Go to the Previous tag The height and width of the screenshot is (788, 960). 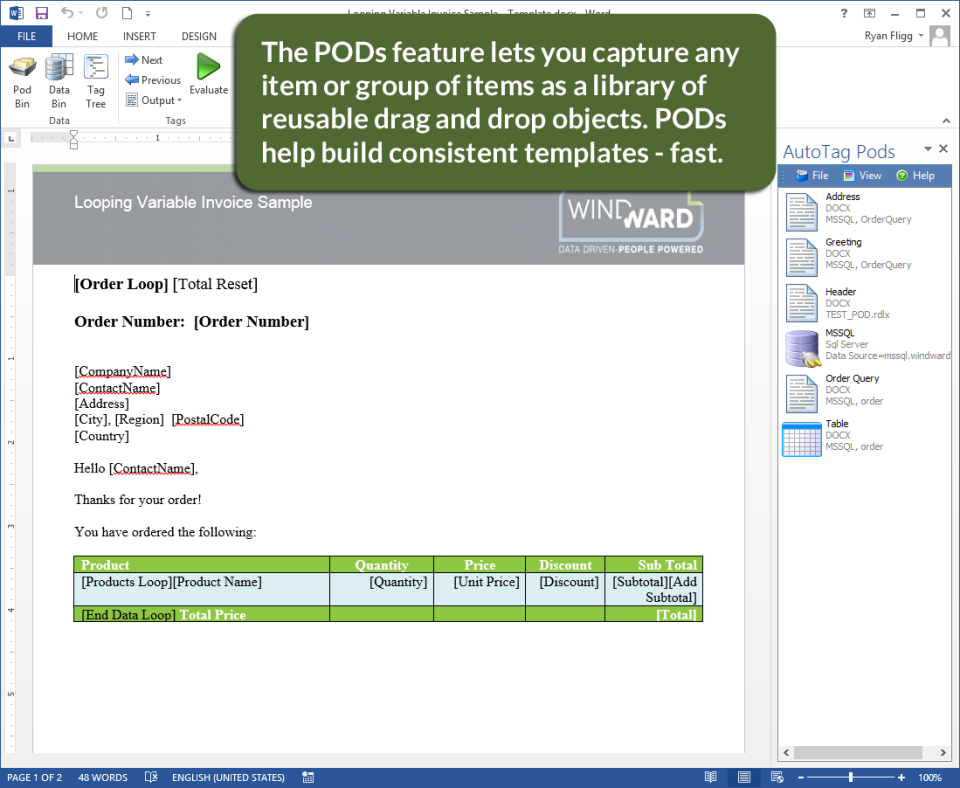[x=153, y=80]
